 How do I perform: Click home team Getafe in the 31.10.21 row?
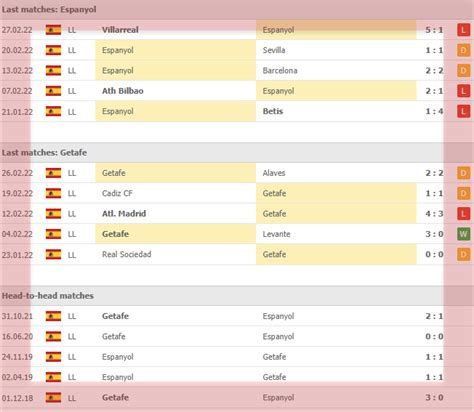(115, 316)
